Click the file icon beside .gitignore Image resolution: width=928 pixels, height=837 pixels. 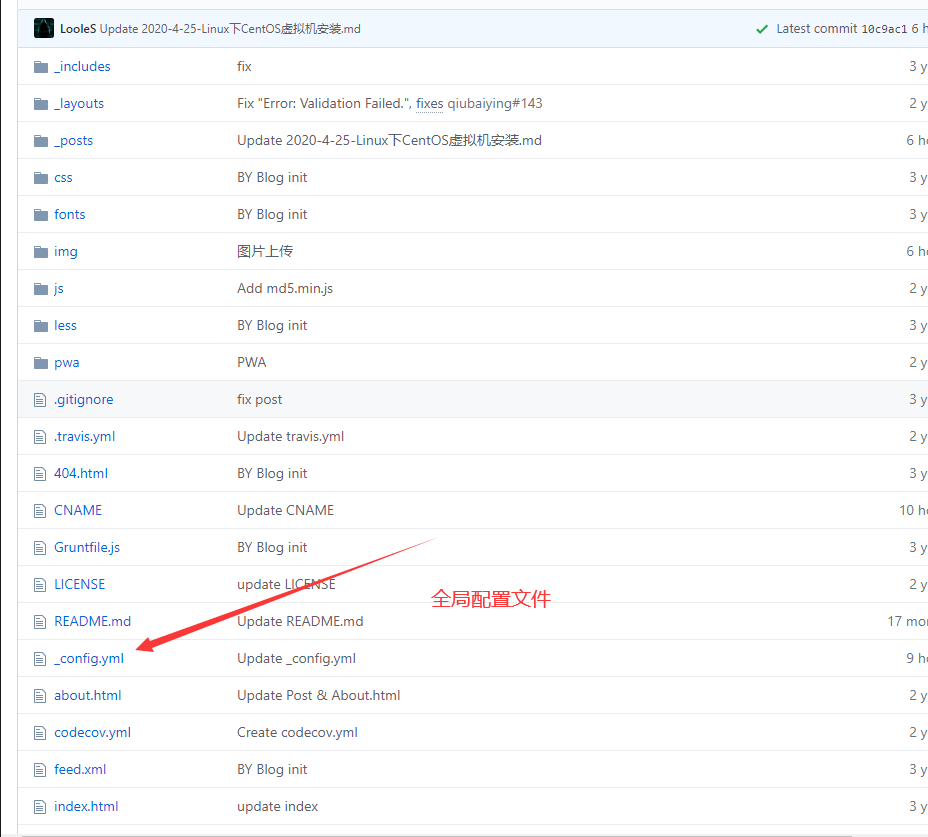click(40, 400)
